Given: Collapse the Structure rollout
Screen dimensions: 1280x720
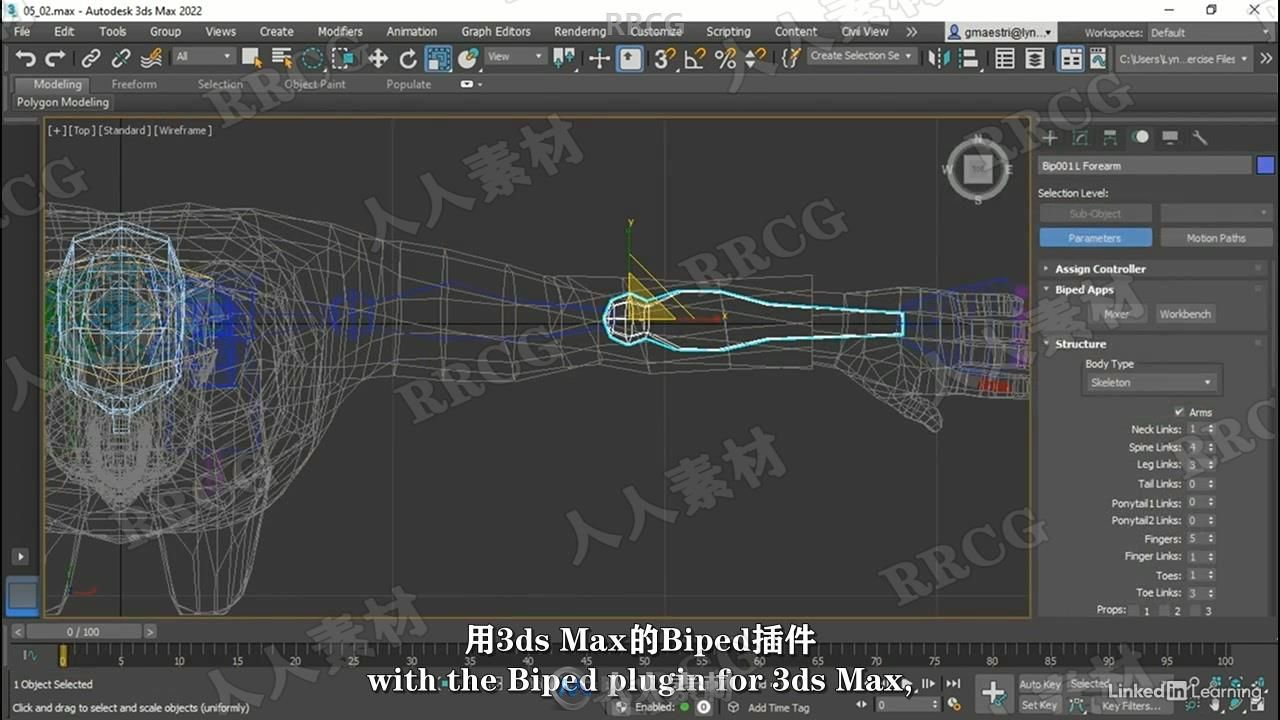Looking at the screenshot, I should click(x=1080, y=344).
